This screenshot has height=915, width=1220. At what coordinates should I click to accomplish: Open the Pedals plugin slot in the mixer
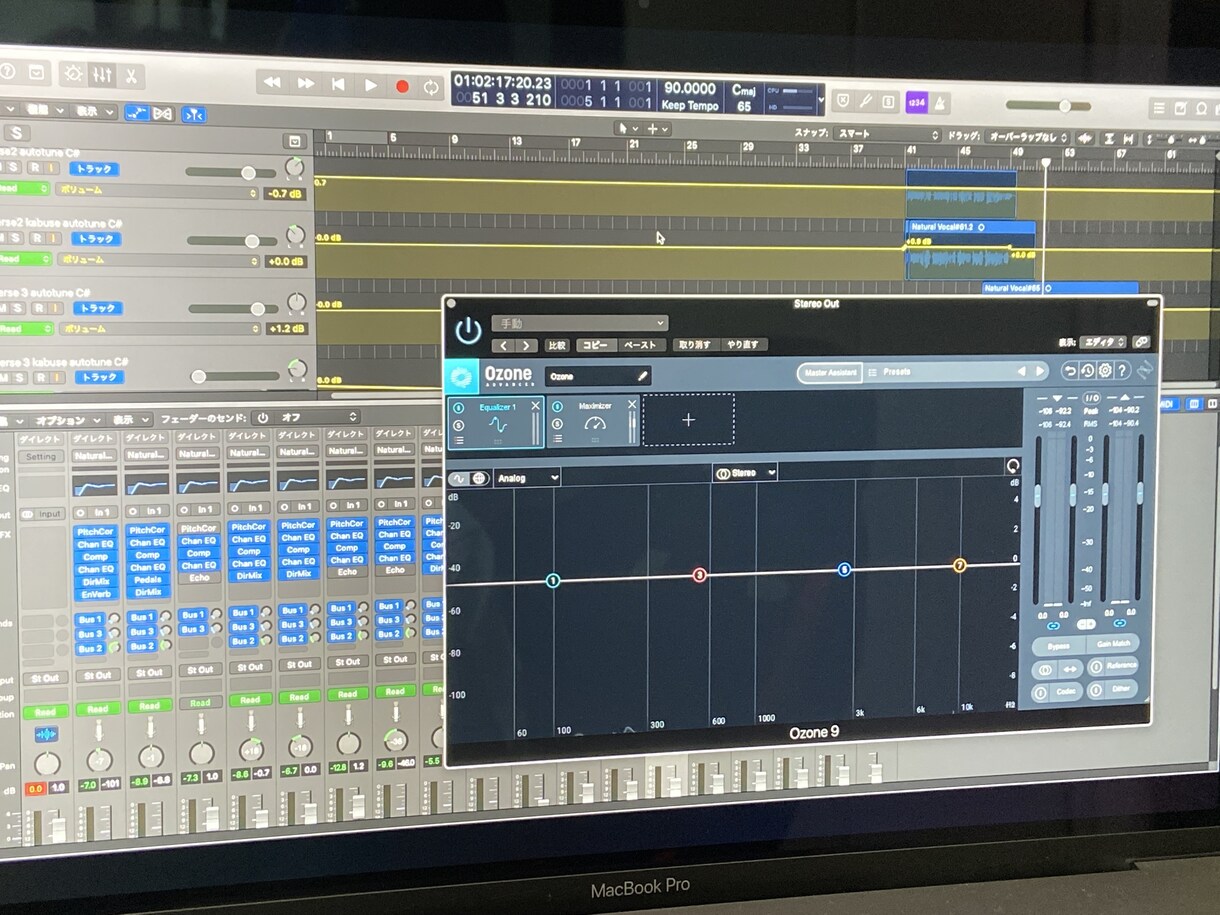pos(148,579)
